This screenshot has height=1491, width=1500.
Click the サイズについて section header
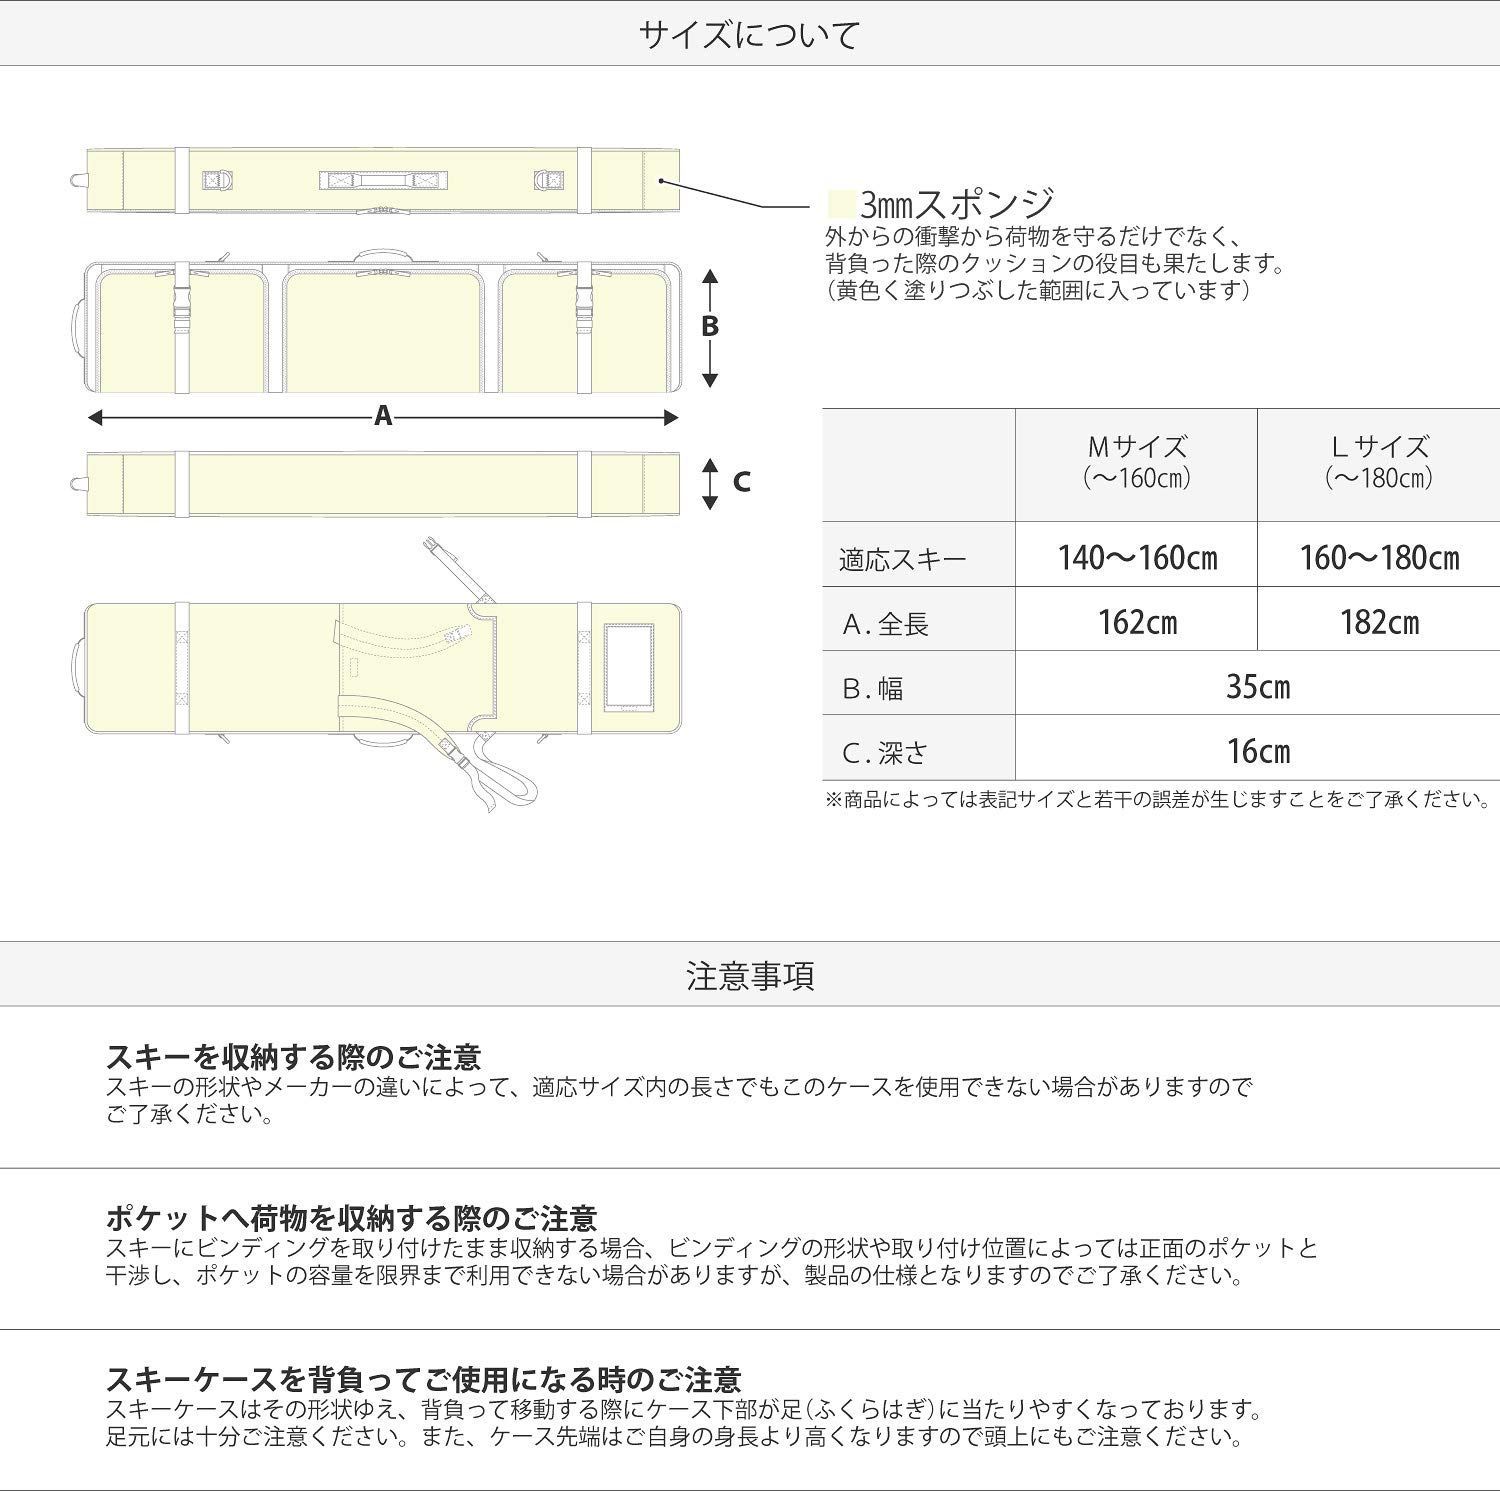point(749,35)
